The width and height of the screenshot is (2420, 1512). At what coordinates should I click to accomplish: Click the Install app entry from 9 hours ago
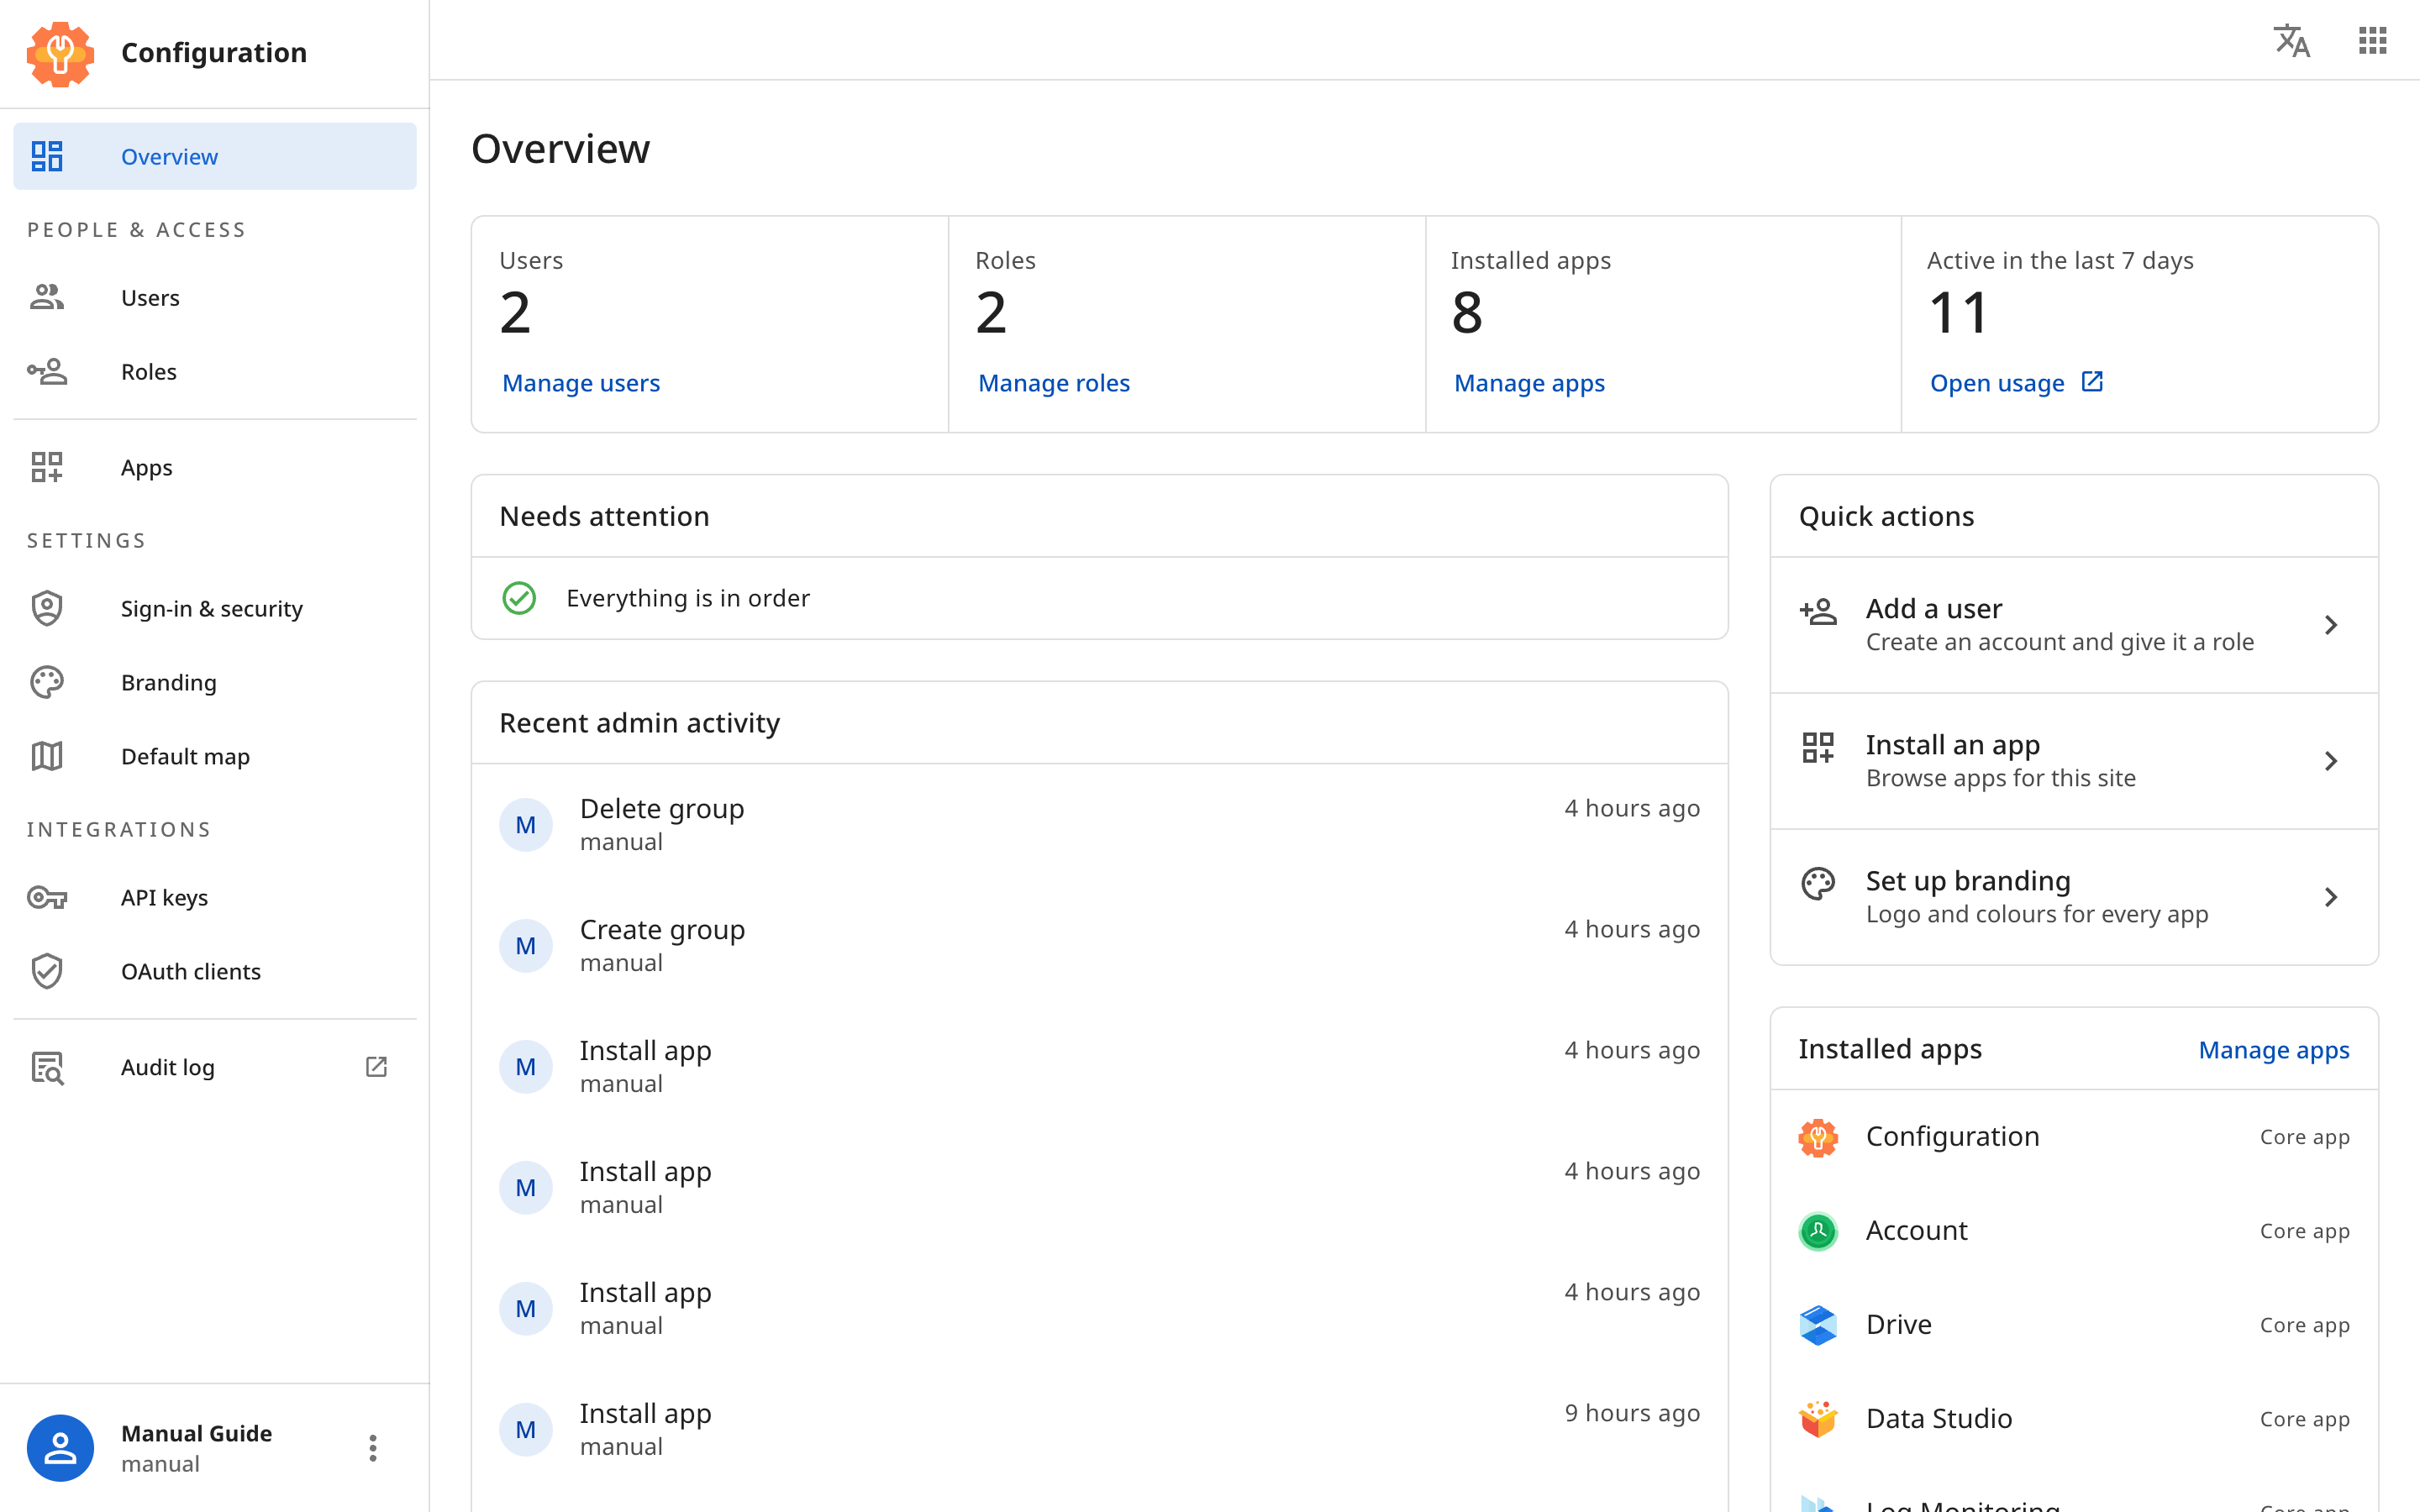click(x=1099, y=1429)
